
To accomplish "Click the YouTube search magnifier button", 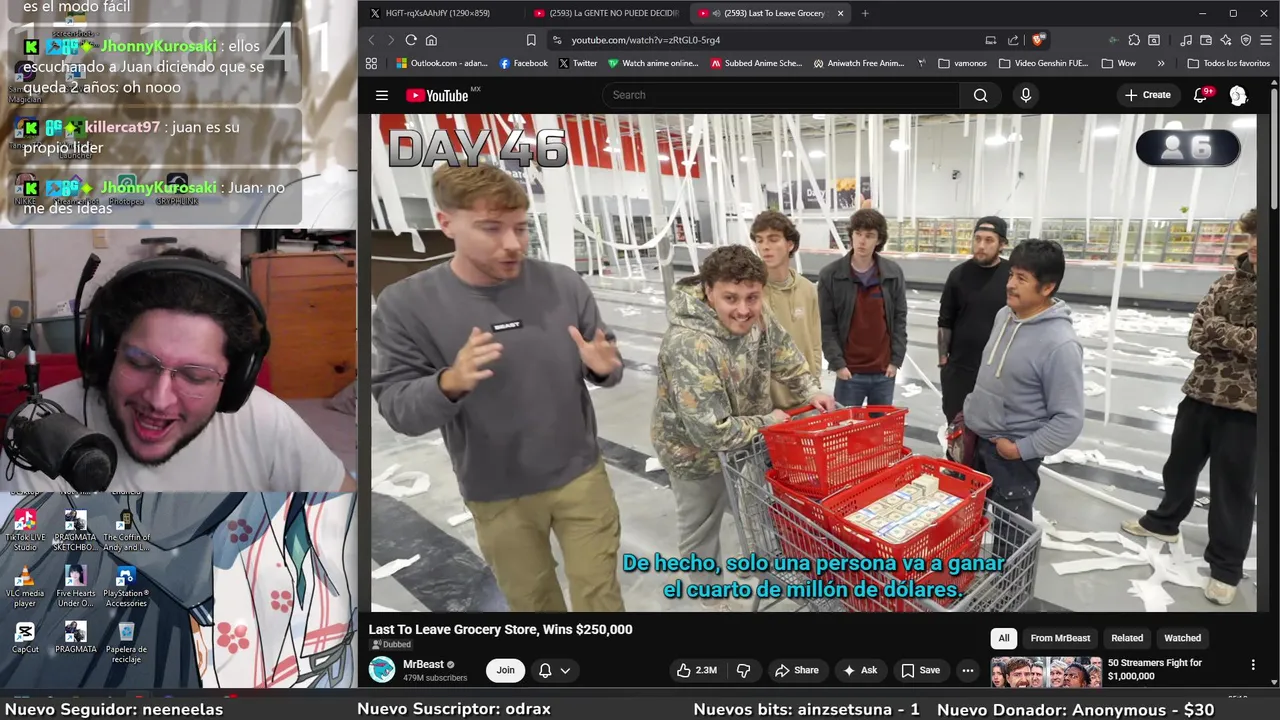I will [x=980, y=95].
